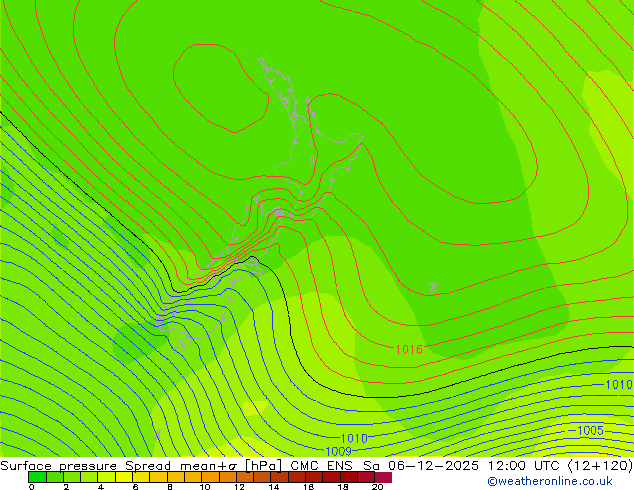Pick the magenta legend swatch past 20
The image size is (634, 490).
(x=383, y=477)
